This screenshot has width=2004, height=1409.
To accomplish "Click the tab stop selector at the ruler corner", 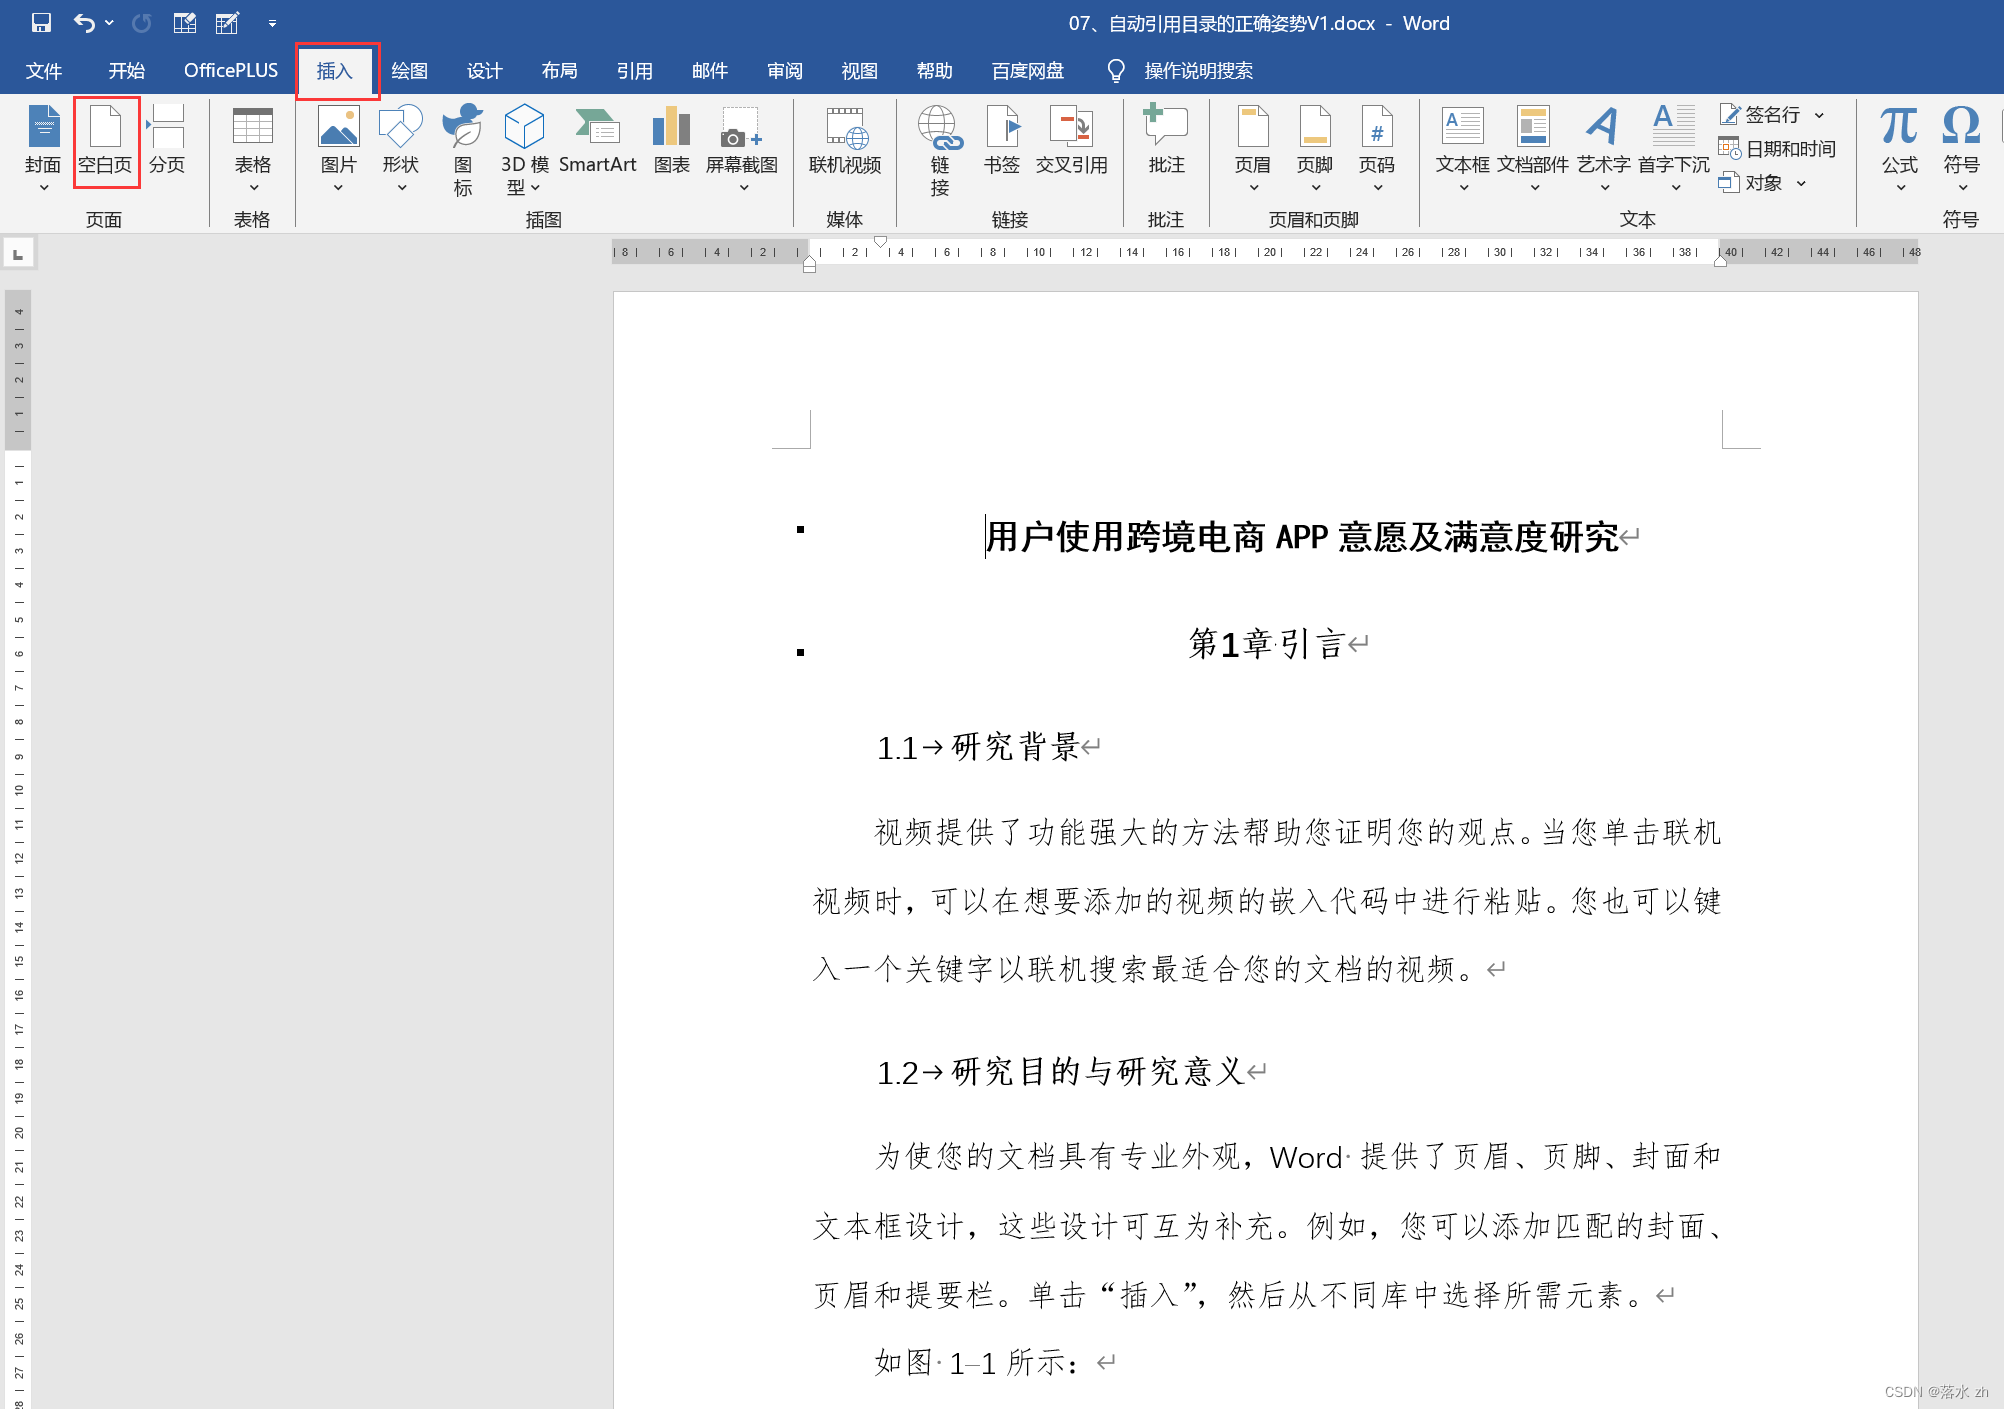I will click(18, 254).
